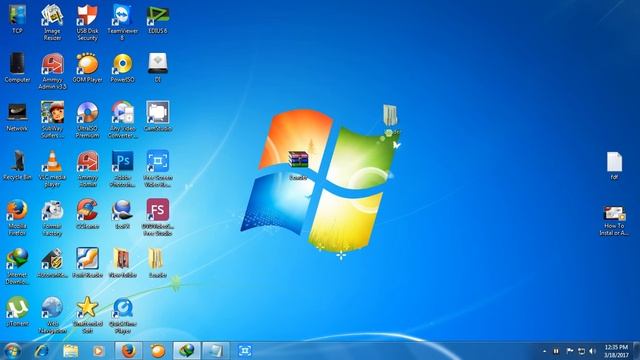Select the Loader WinRAR archive icon
This screenshot has width=640, height=360.
pyautogui.click(x=298, y=166)
